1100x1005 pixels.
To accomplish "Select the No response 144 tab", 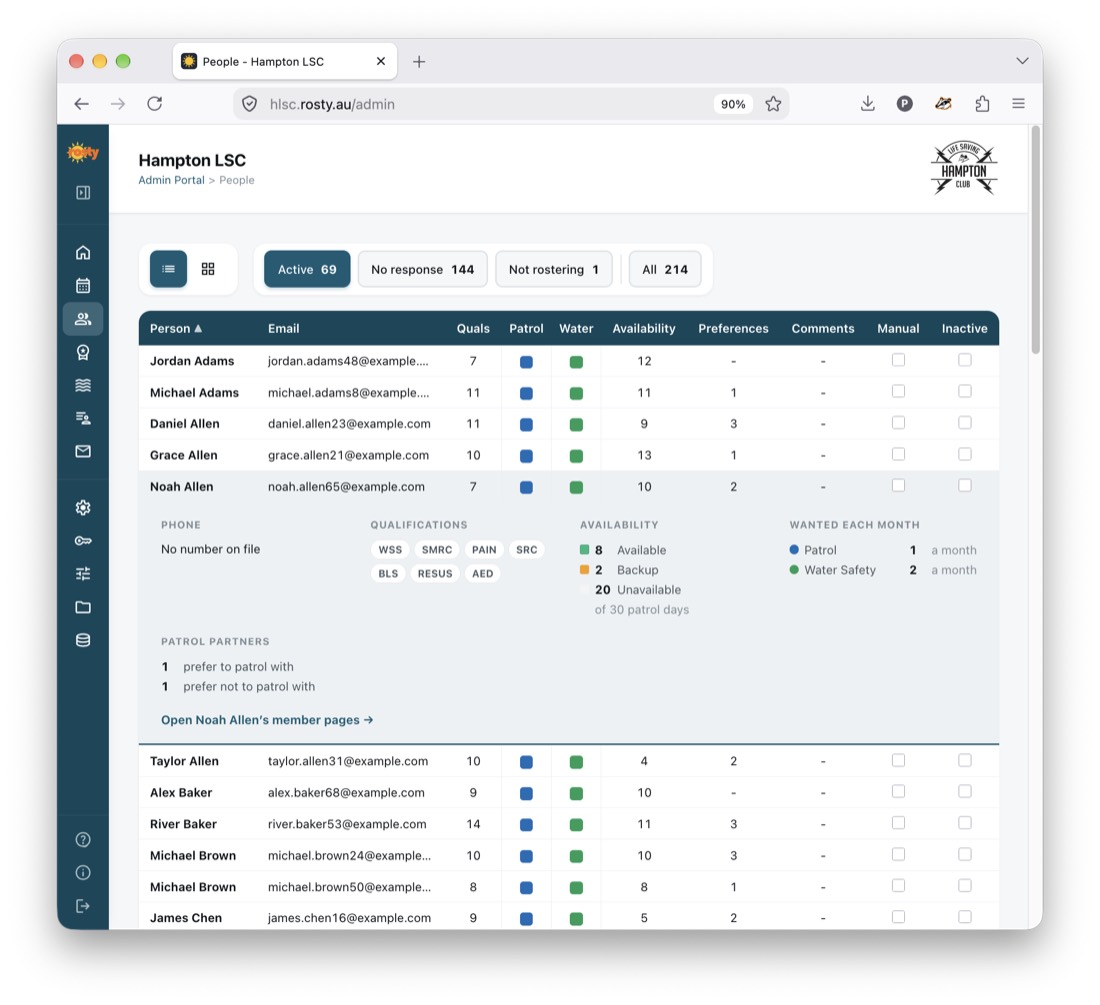I will pyautogui.click(x=422, y=269).
